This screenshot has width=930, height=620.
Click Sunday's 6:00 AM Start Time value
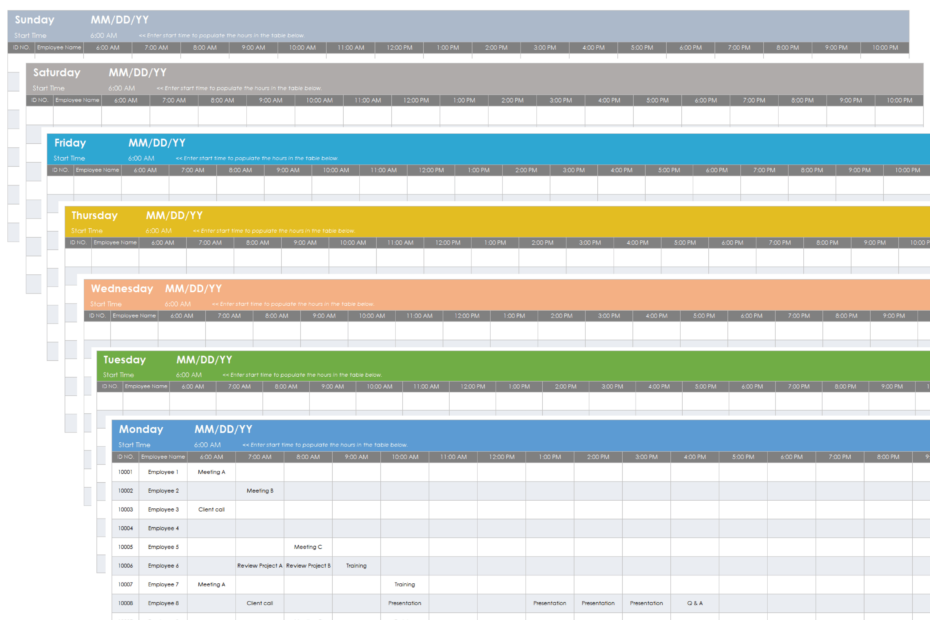click(x=104, y=36)
